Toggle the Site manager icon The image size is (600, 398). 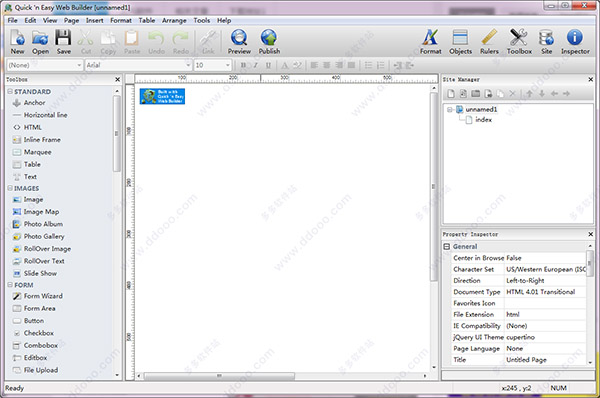tap(546, 42)
